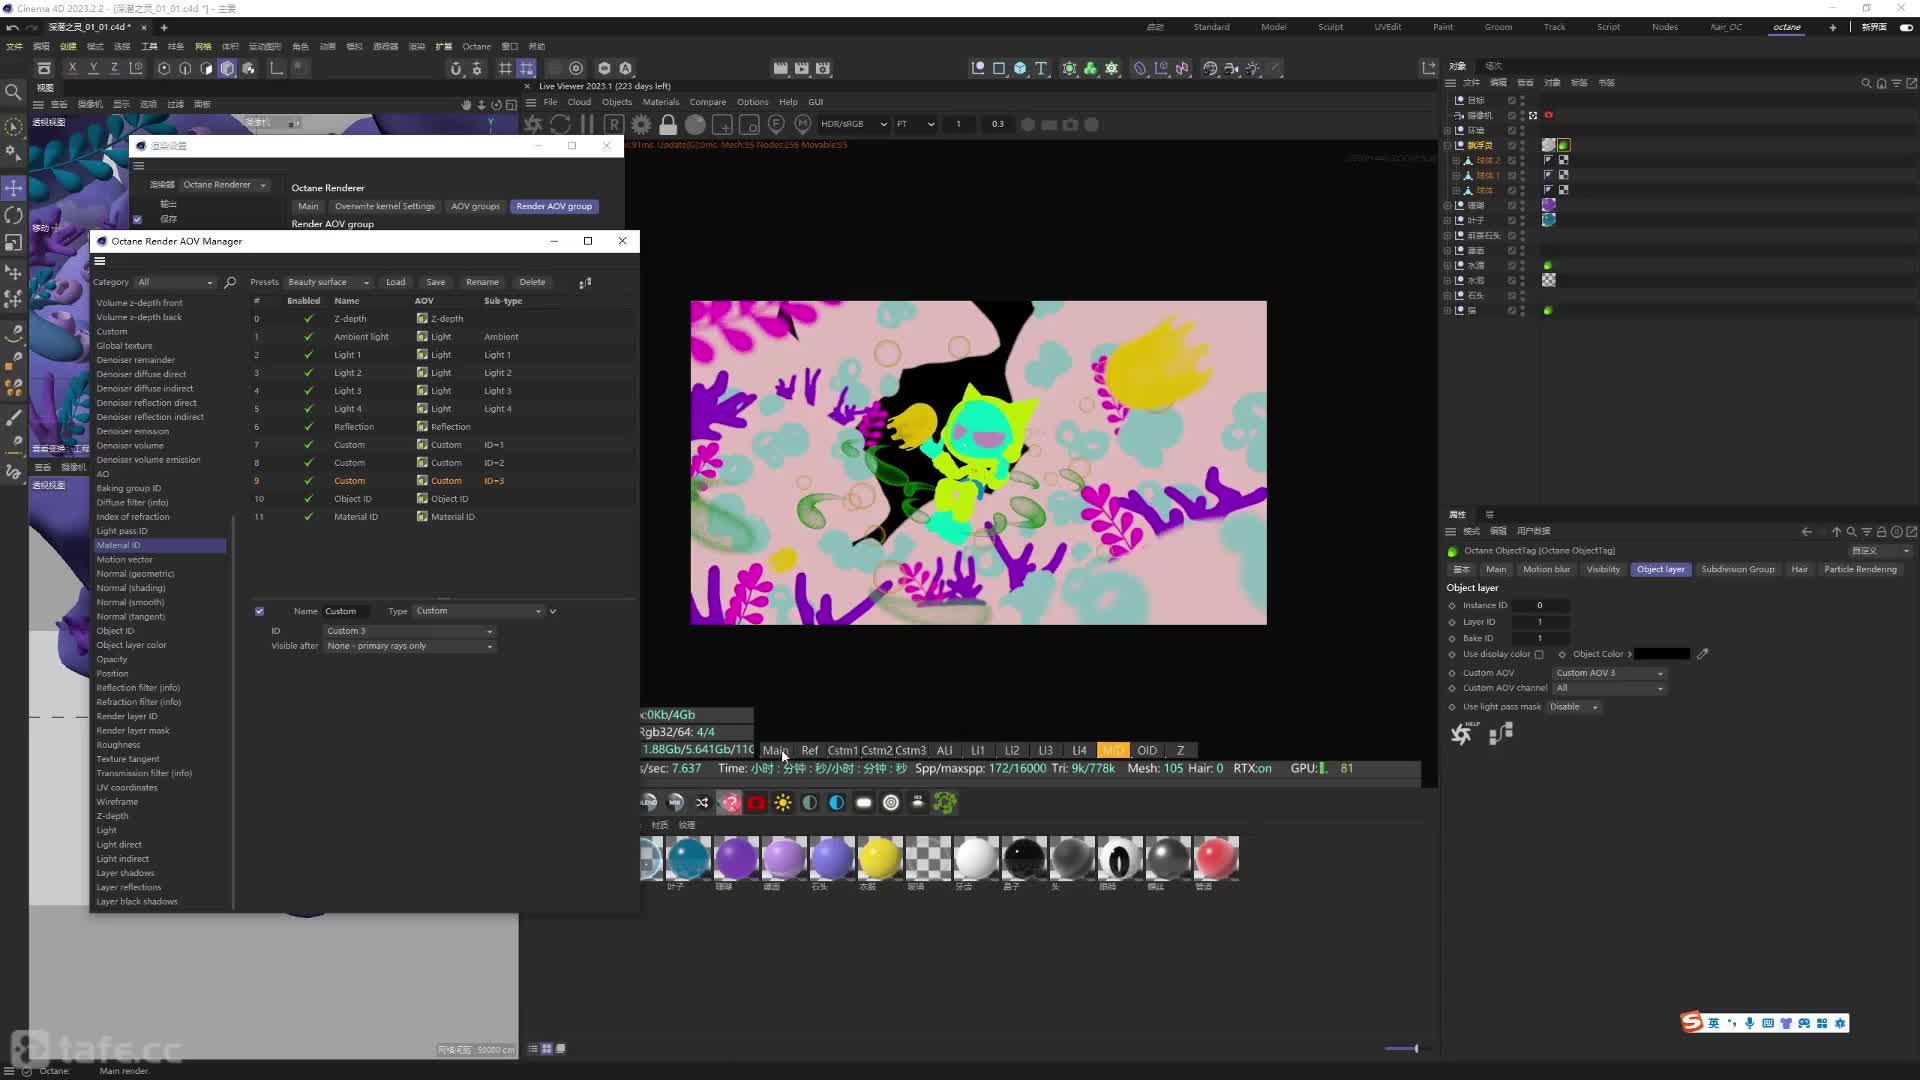Open the Presets Beauty surface dropdown
Image resolution: width=1920 pixels, height=1080 pixels.
328,282
